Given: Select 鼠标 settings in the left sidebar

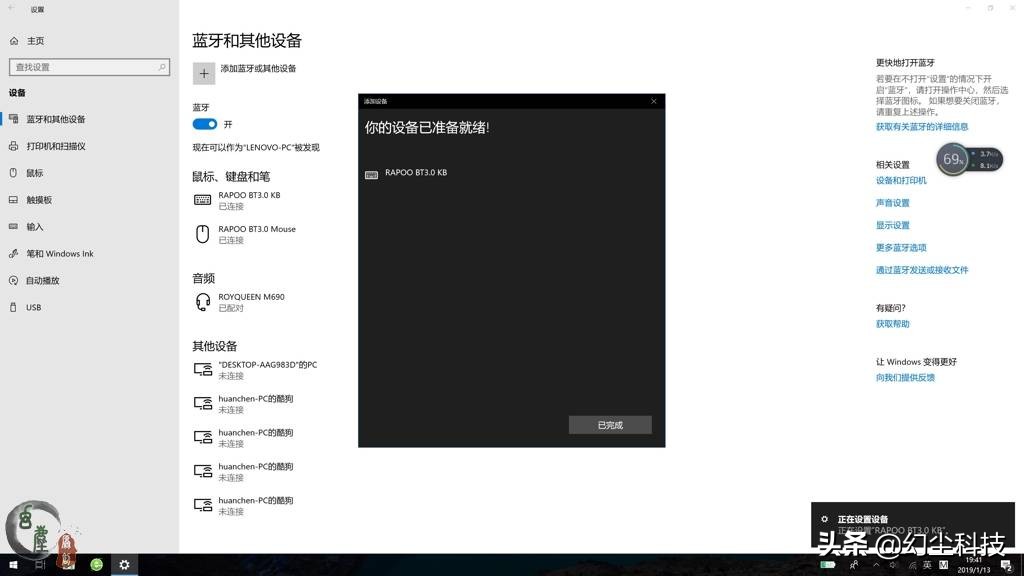Looking at the screenshot, I should [35, 173].
